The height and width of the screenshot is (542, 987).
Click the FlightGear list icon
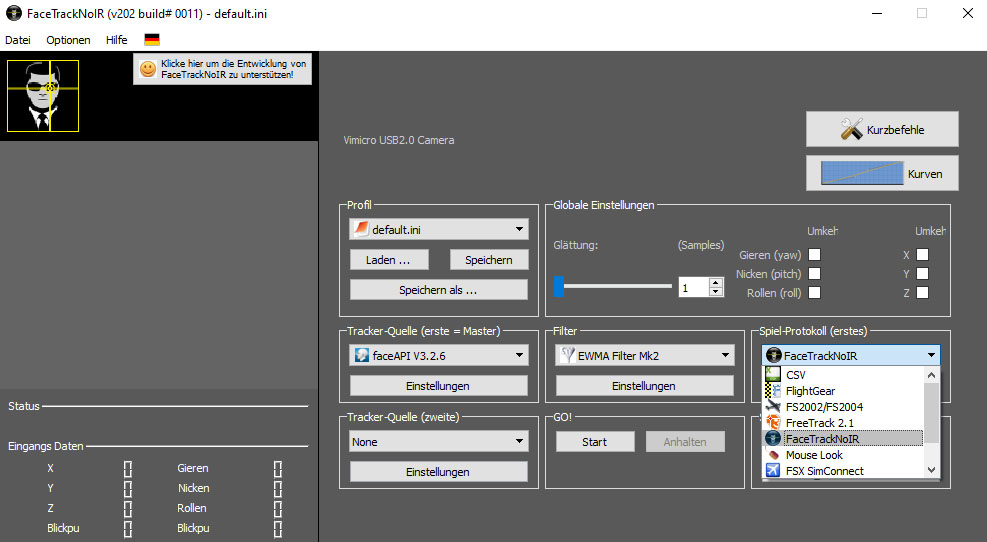773,391
